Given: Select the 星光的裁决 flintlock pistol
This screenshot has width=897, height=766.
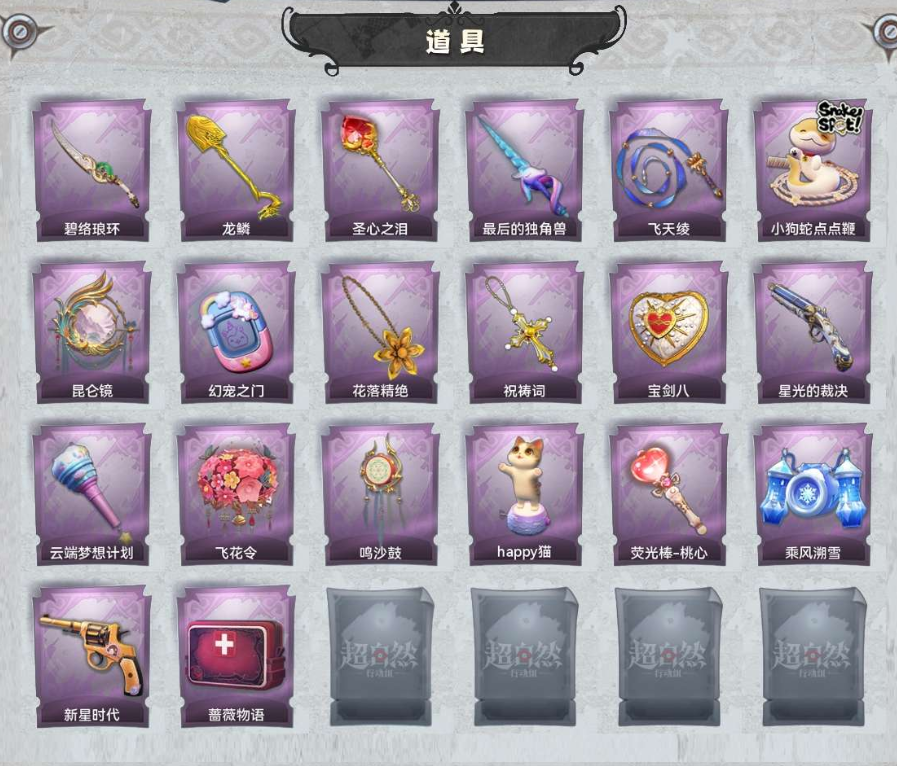Looking at the screenshot, I should tap(813, 332).
